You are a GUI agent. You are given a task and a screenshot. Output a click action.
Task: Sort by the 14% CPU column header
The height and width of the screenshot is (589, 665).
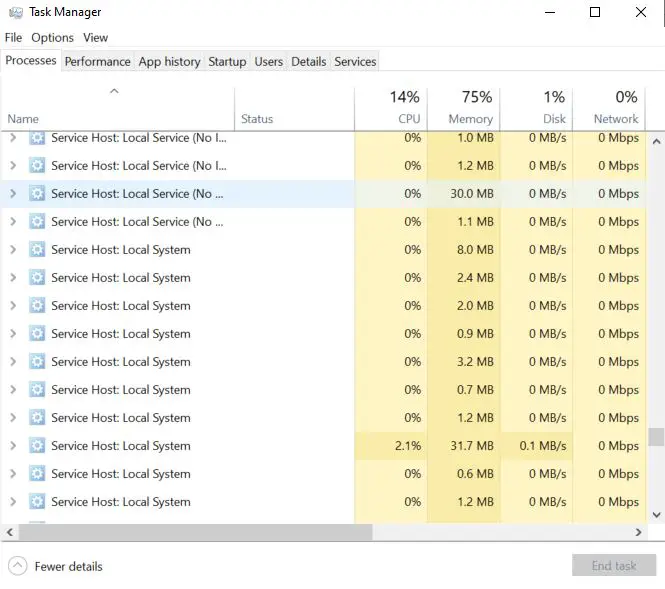point(391,108)
